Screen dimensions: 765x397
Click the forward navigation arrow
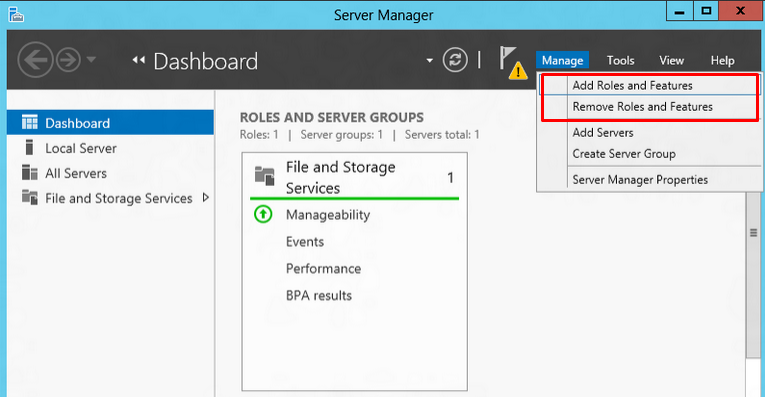[x=68, y=60]
